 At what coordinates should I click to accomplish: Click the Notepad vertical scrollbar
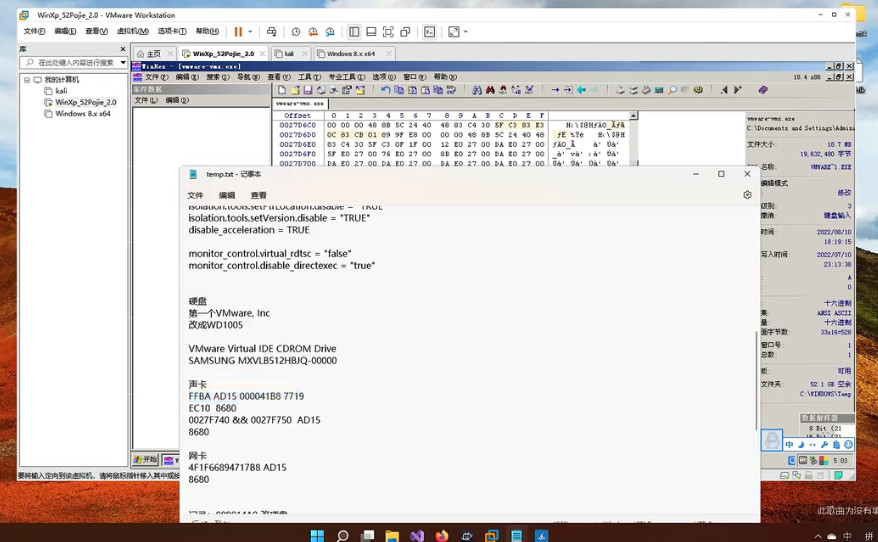[756, 381]
